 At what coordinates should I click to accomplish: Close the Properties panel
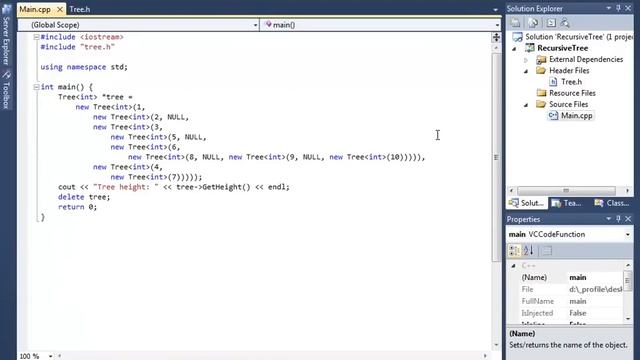click(628, 219)
